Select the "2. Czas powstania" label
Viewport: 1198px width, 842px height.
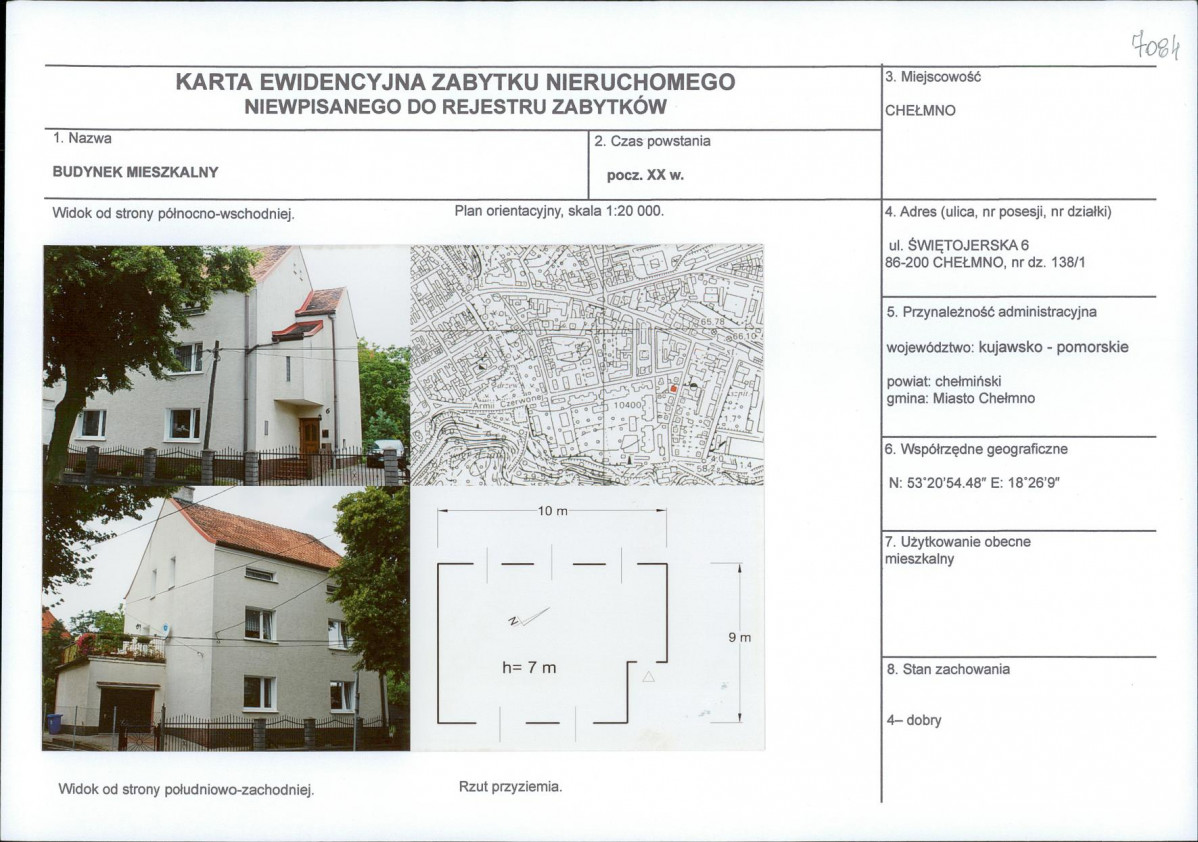click(x=652, y=141)
